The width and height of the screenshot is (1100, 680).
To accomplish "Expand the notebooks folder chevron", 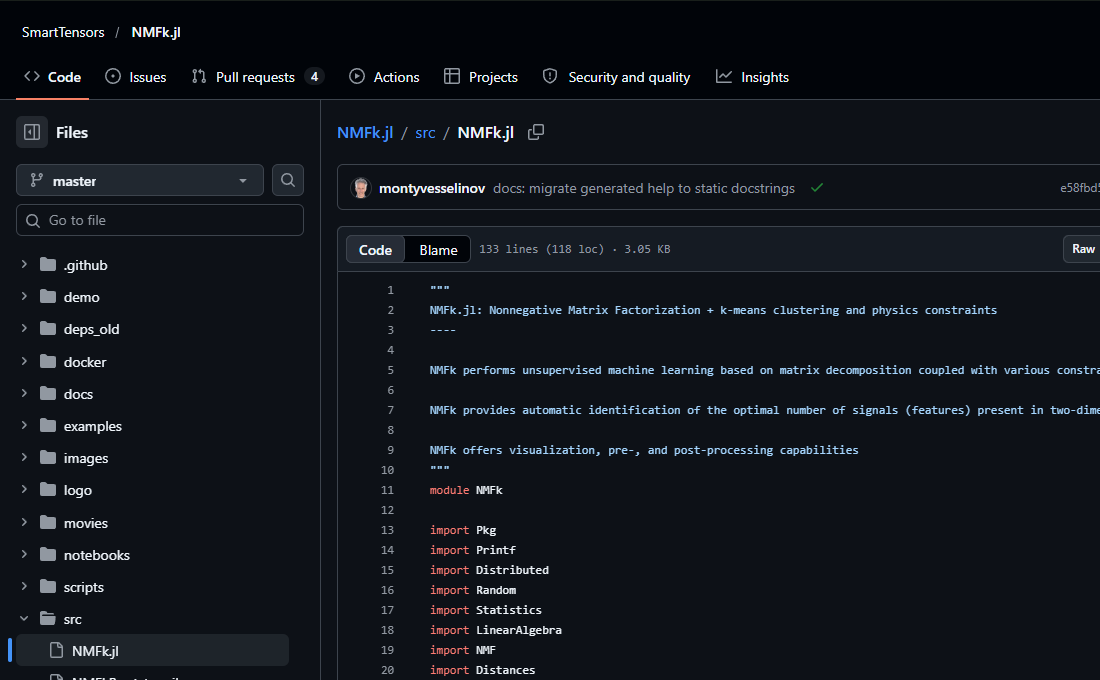I will point(24,554).
